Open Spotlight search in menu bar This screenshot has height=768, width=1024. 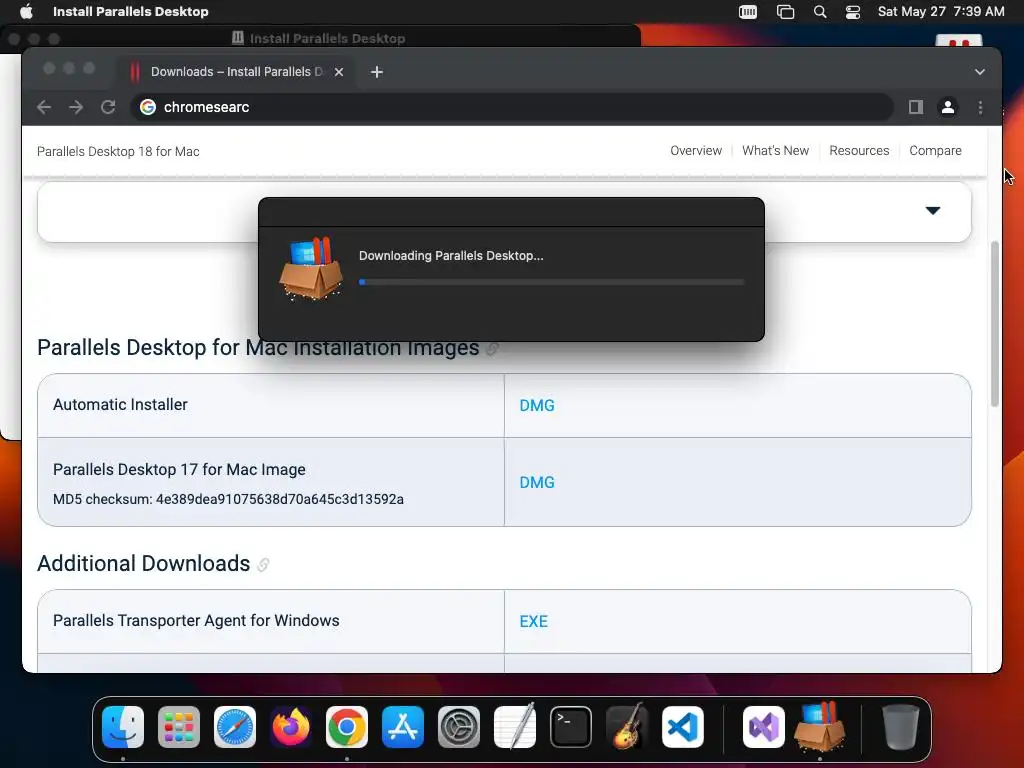point(820,12)
